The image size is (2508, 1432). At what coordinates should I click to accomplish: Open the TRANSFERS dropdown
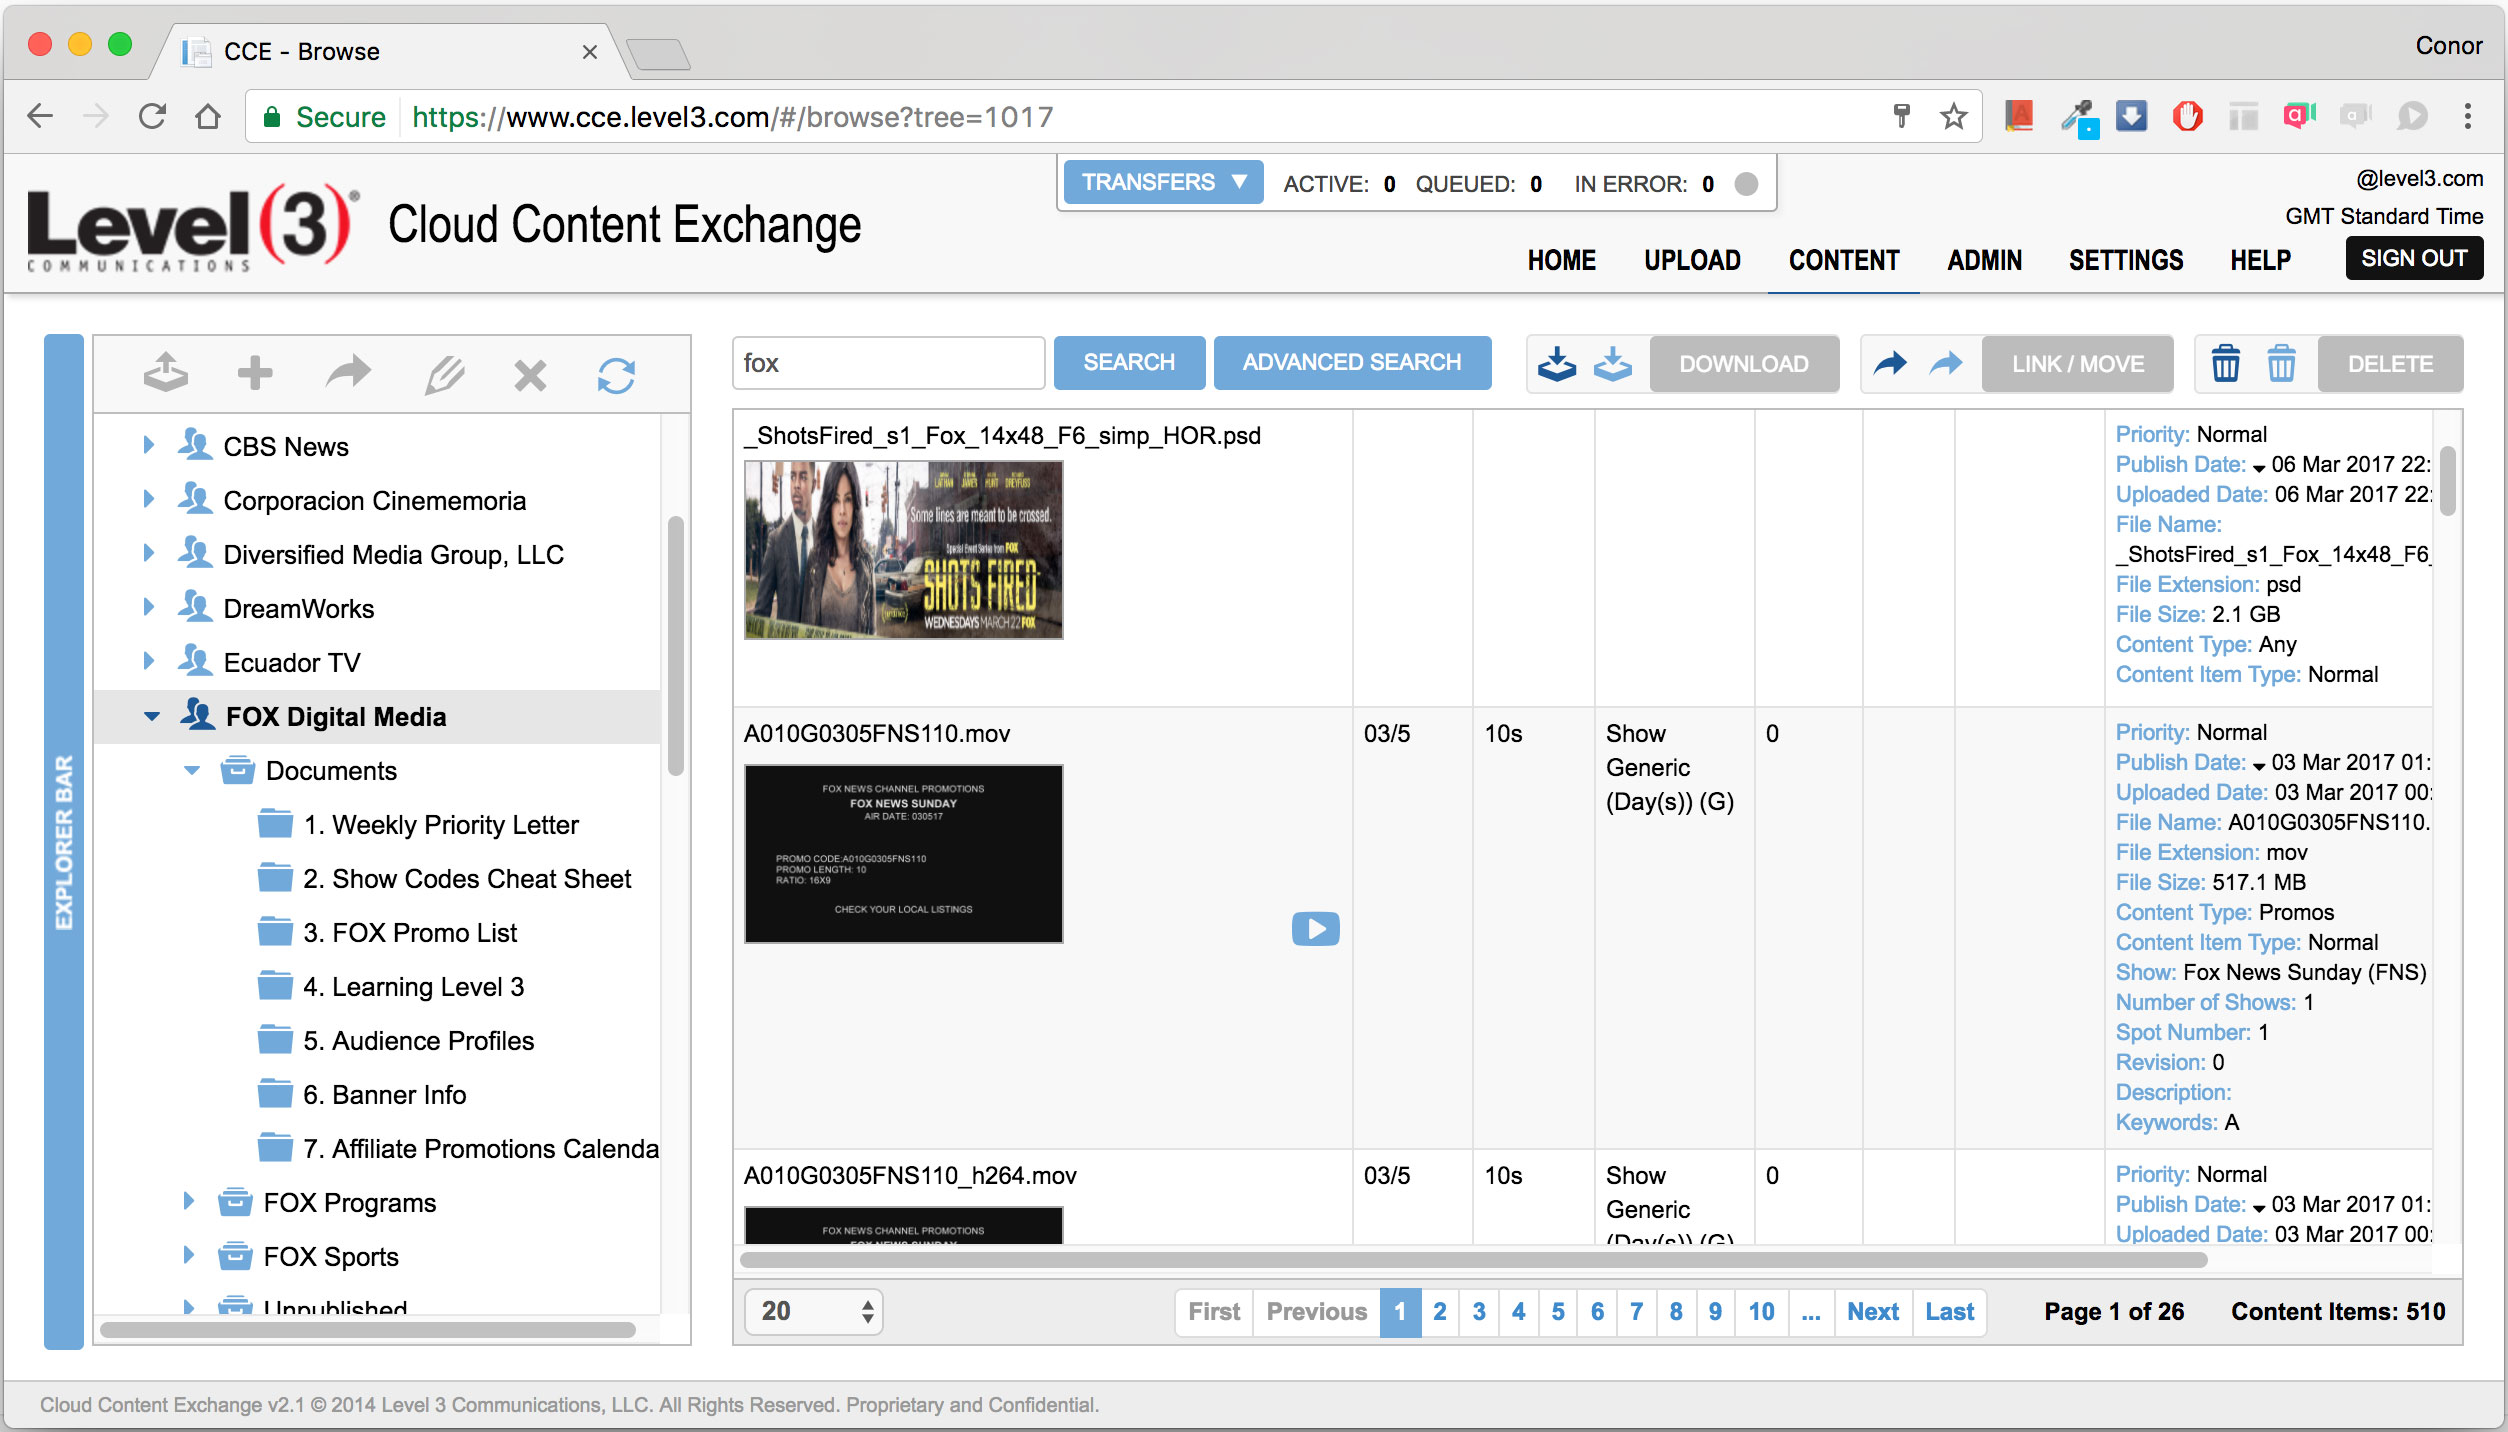(1163, 182)
